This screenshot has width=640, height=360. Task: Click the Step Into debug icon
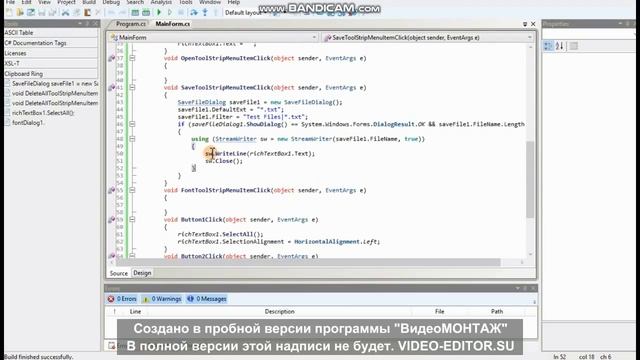click(x=205, y=13)
